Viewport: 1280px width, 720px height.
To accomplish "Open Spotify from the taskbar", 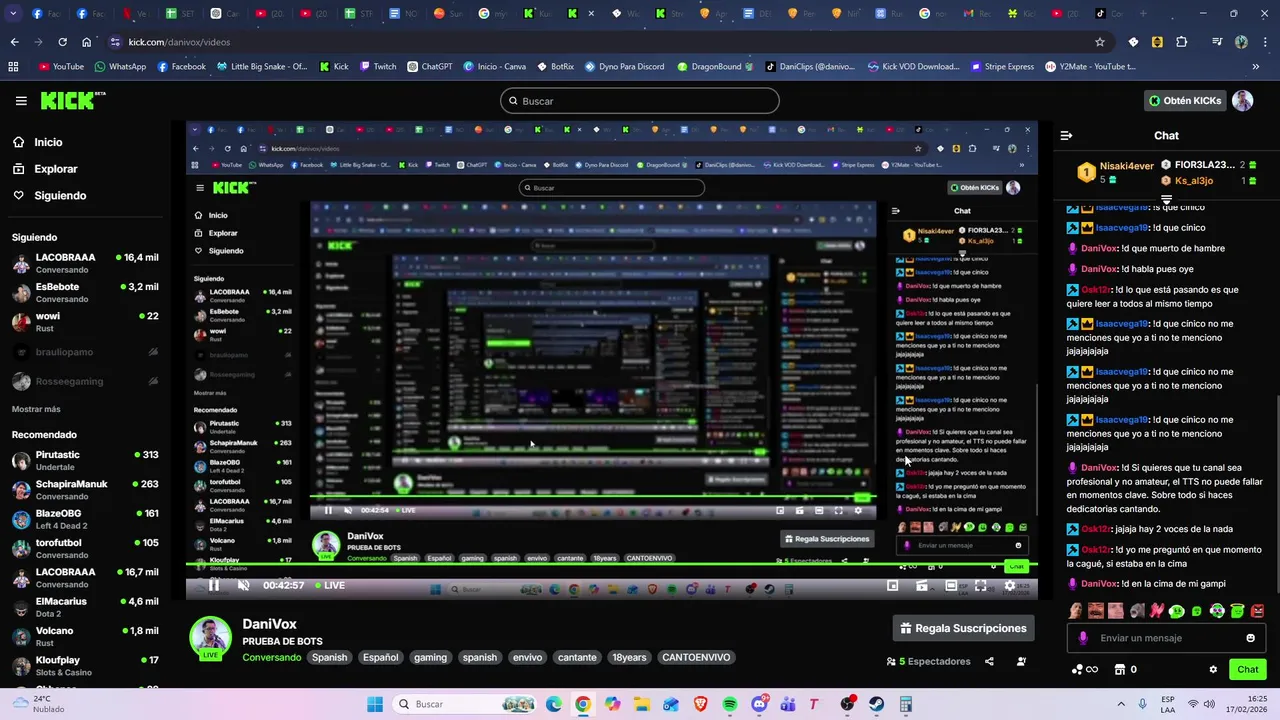I will (729, 704).
